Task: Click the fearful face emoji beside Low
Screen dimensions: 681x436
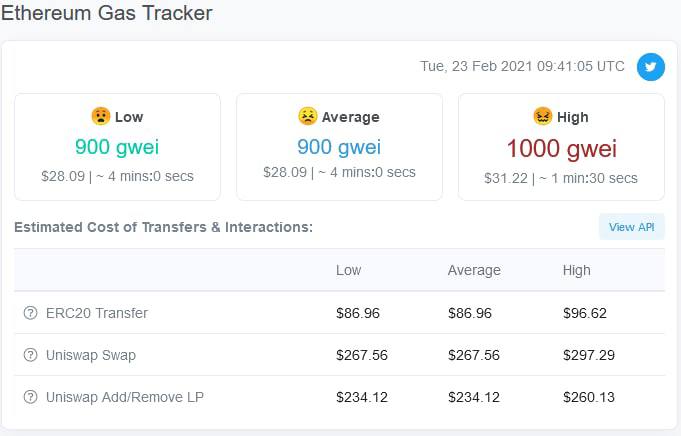Action: pyautogui.click(x=101, y=116)
